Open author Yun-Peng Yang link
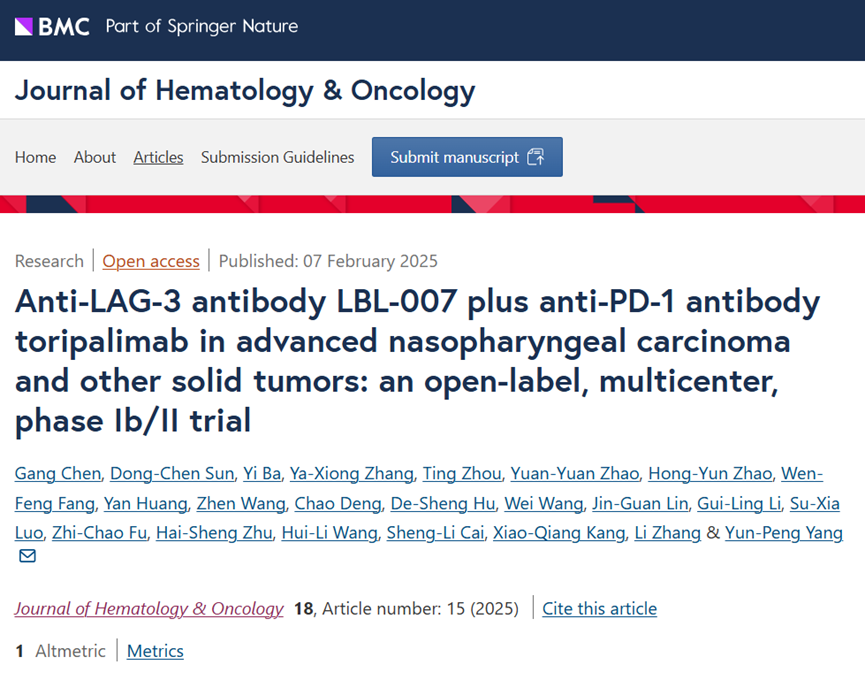The image size is (865, 680). click(x=784, y=533)
